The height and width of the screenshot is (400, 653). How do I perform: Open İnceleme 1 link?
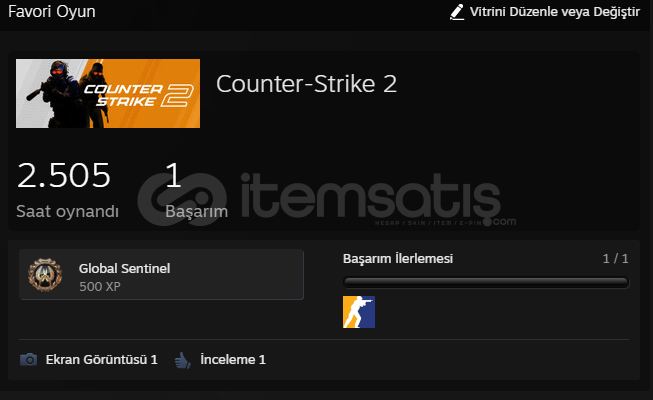(x=233, y=360)
